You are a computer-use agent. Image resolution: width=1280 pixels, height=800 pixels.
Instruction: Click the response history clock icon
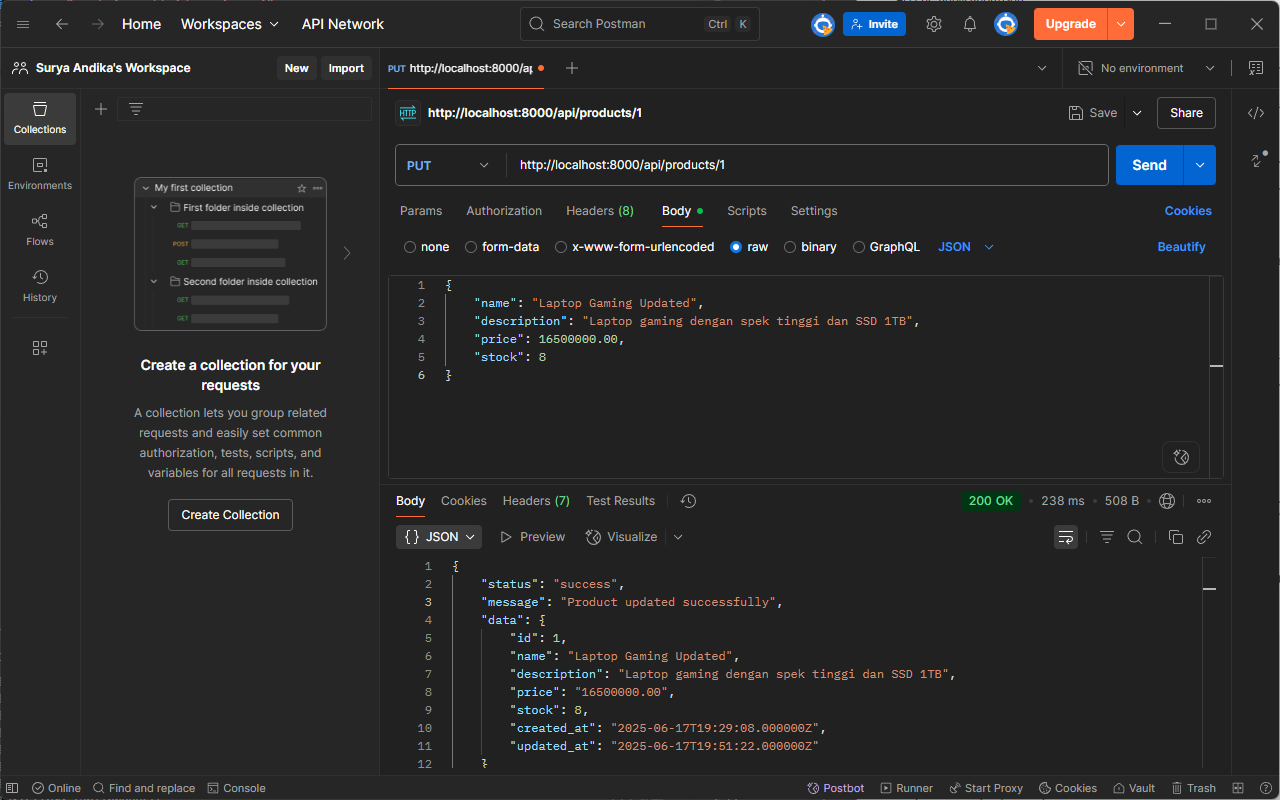tap(688, 501)
